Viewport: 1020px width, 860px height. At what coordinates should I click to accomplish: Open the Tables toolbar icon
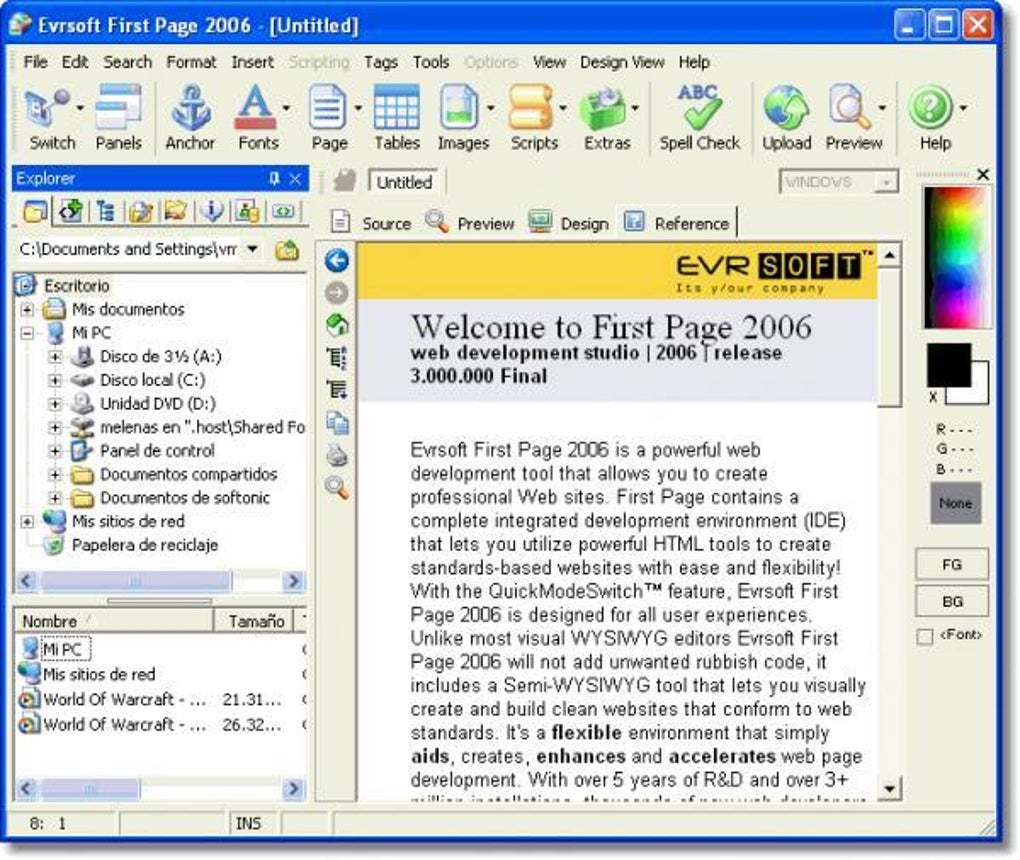pyautogui.click(x=396, y=107)
